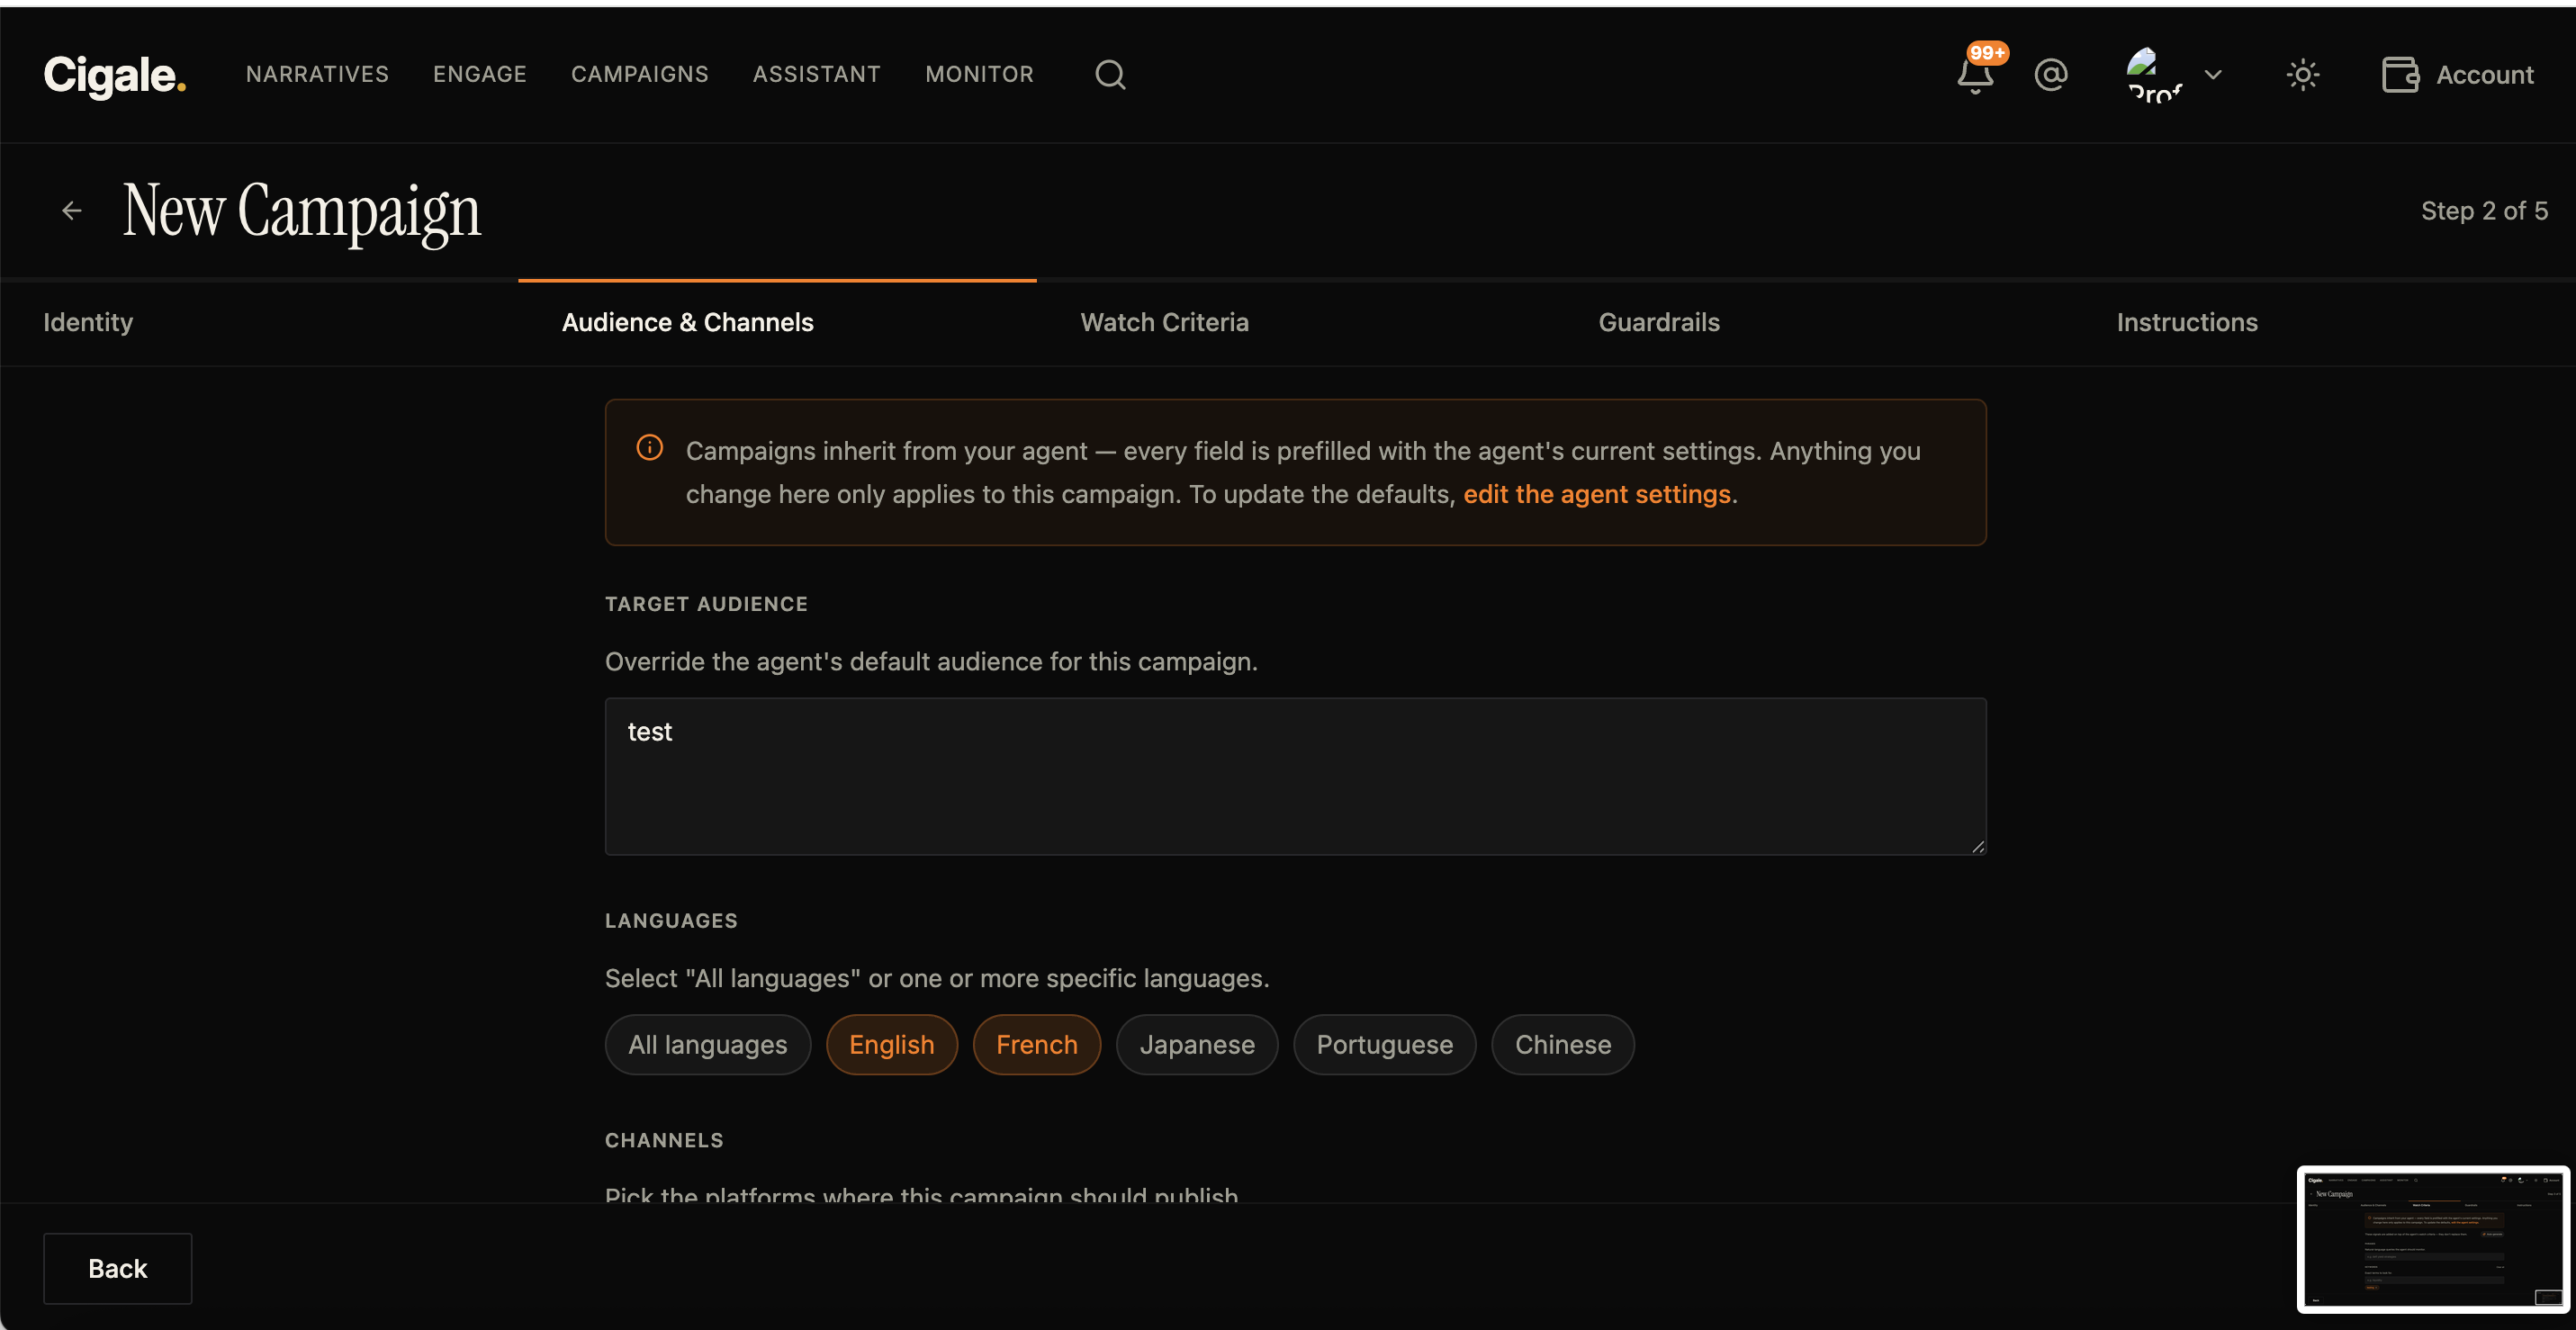Screen dimensions: 2576x1330
Task: Toggle light/dark theme sun icon
Action: tap(2303, 74)
